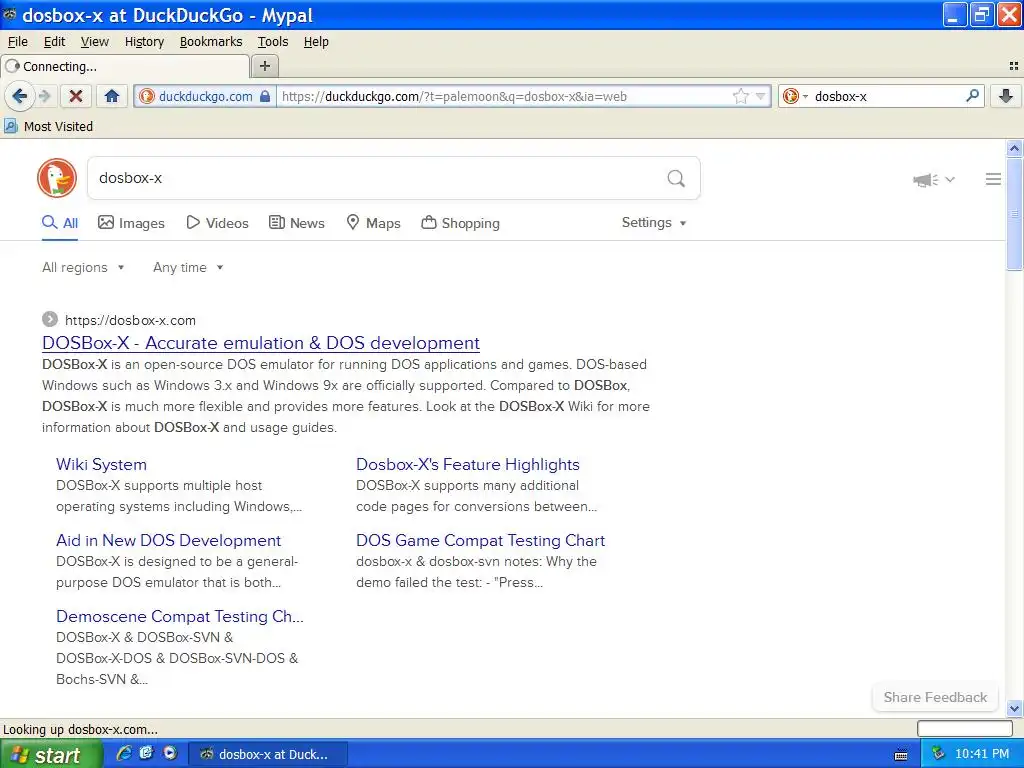
Task: Expand the chevron beside the megaphone icon
Action: click(x=950, y=180)
